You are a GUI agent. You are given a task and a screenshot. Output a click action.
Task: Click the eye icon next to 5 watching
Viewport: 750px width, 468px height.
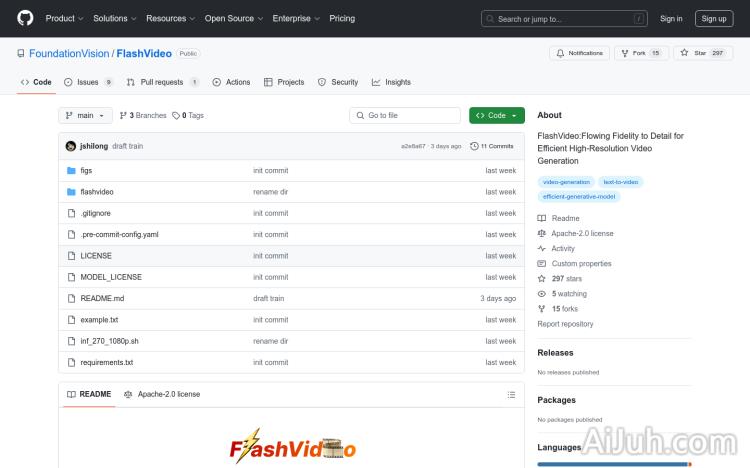click(541, 294)
